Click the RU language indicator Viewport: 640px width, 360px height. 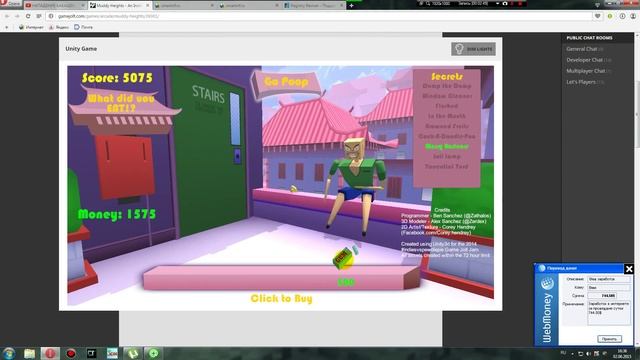pyautogui.click(x=563, y=353)
